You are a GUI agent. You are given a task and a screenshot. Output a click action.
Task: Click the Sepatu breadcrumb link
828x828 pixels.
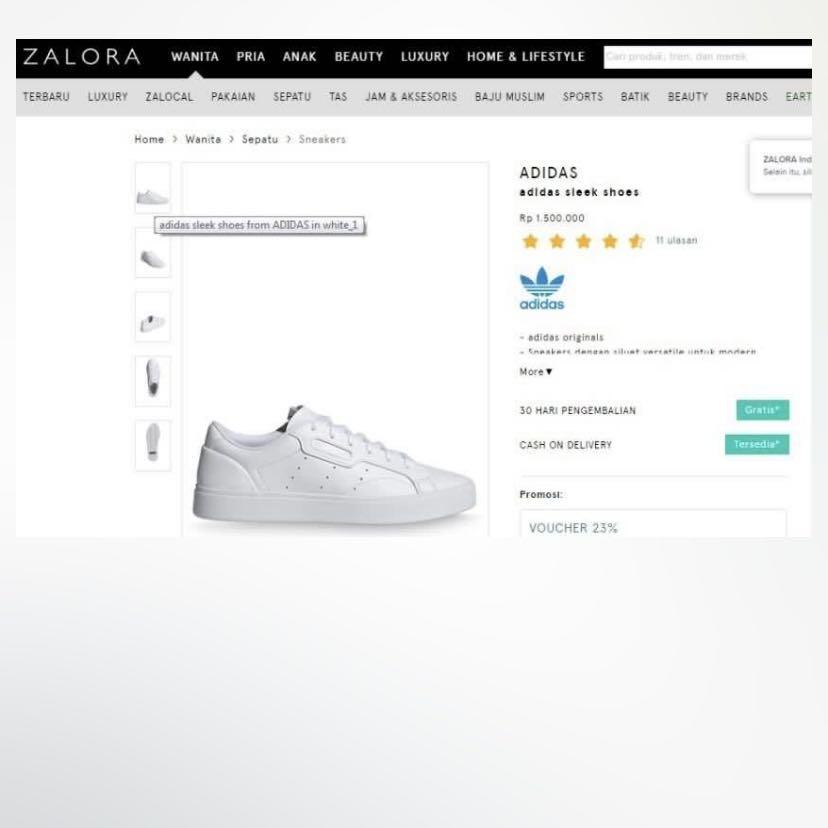tap(260, 139)
